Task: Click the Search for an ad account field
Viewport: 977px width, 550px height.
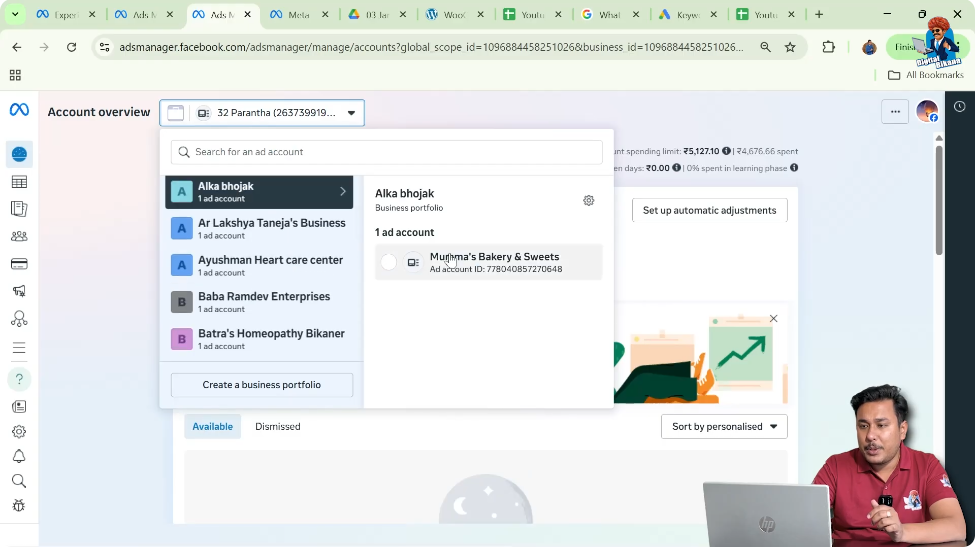Action: pos(386,152)
